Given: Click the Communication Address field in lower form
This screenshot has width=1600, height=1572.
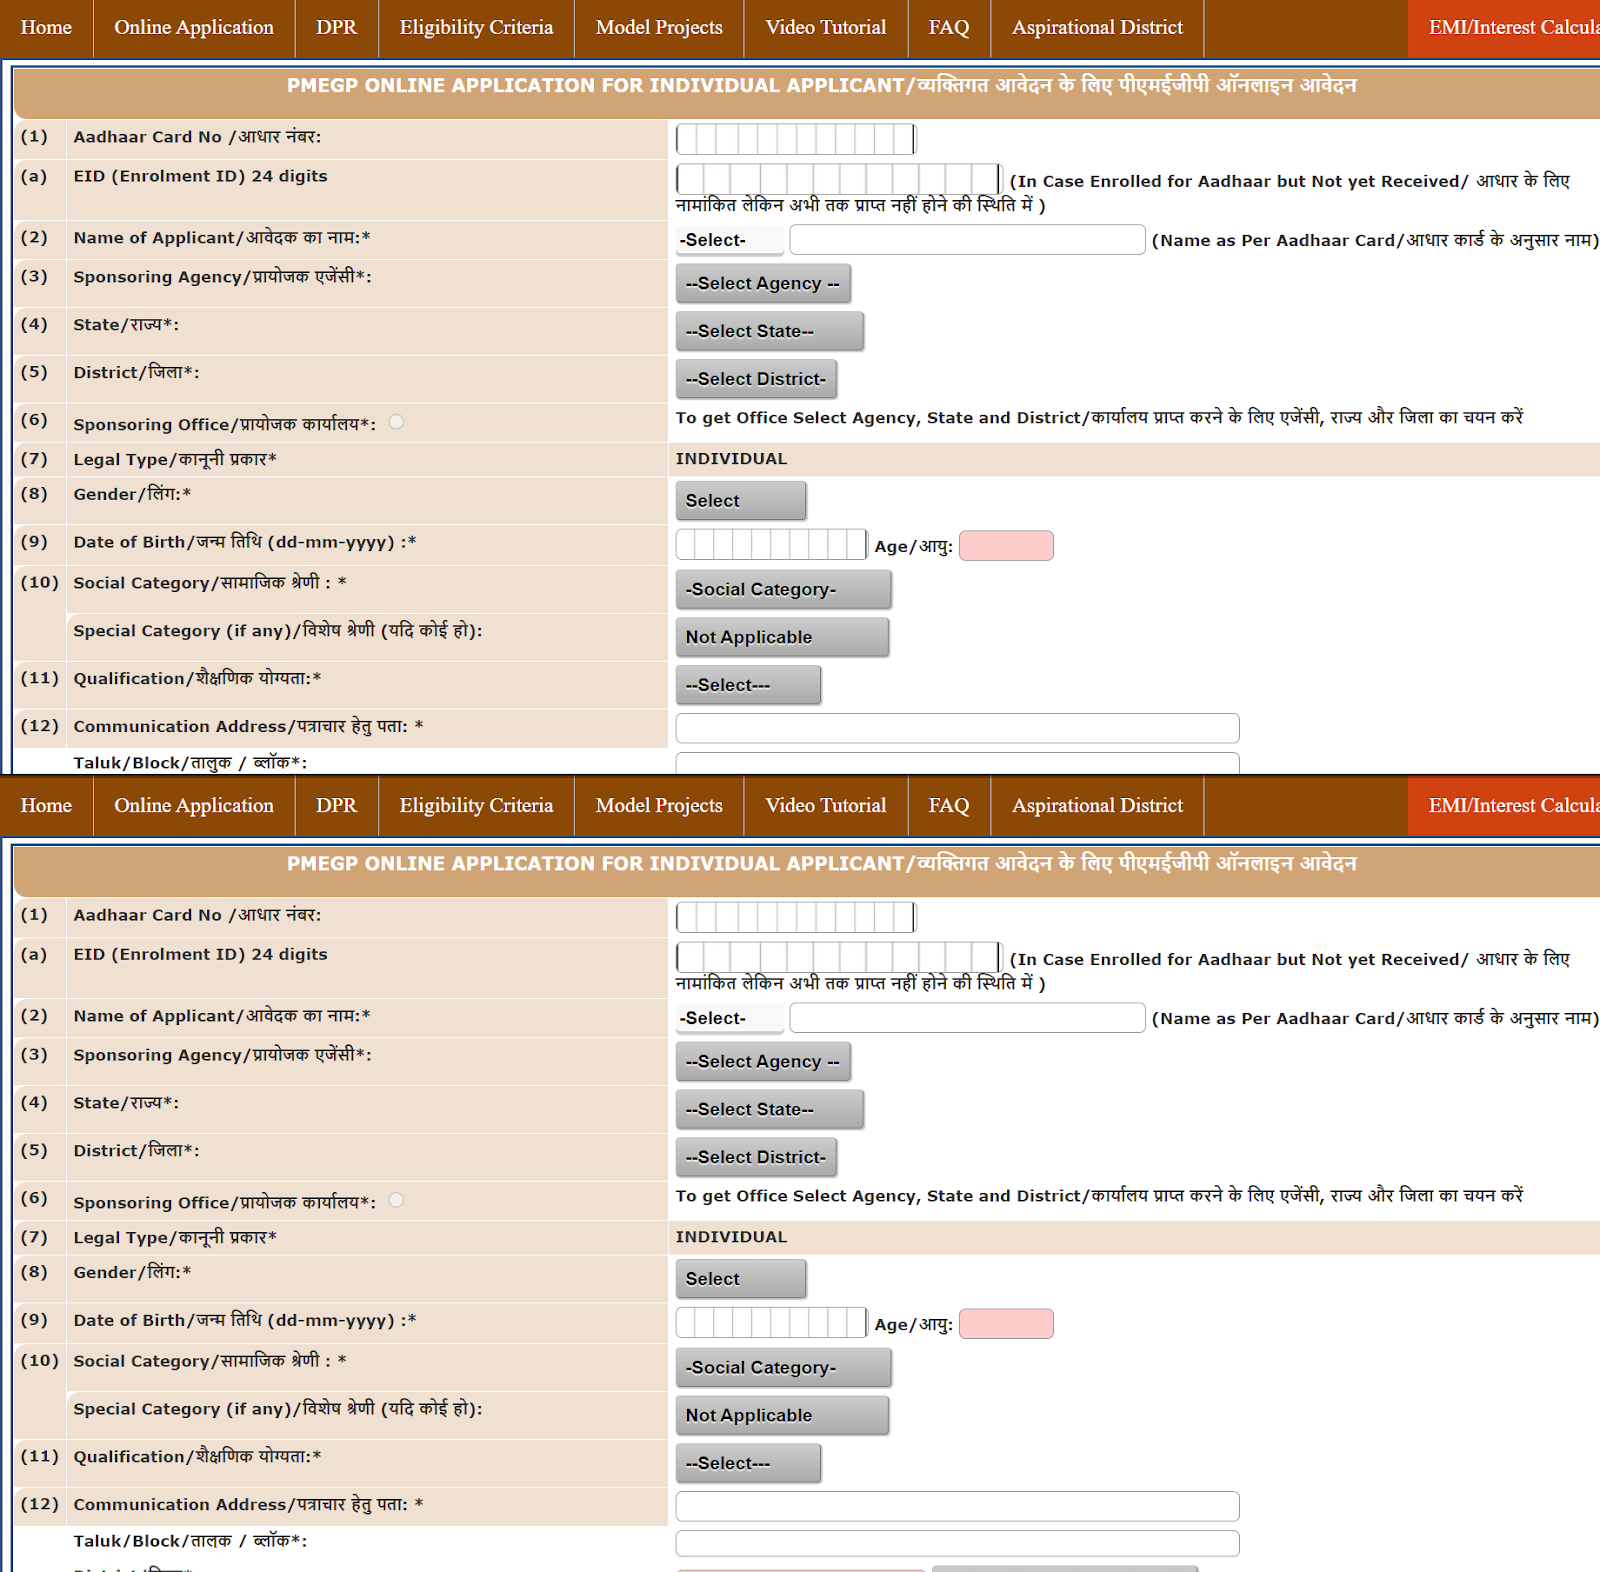Looking at the screenshot, I should point(957,1506).
